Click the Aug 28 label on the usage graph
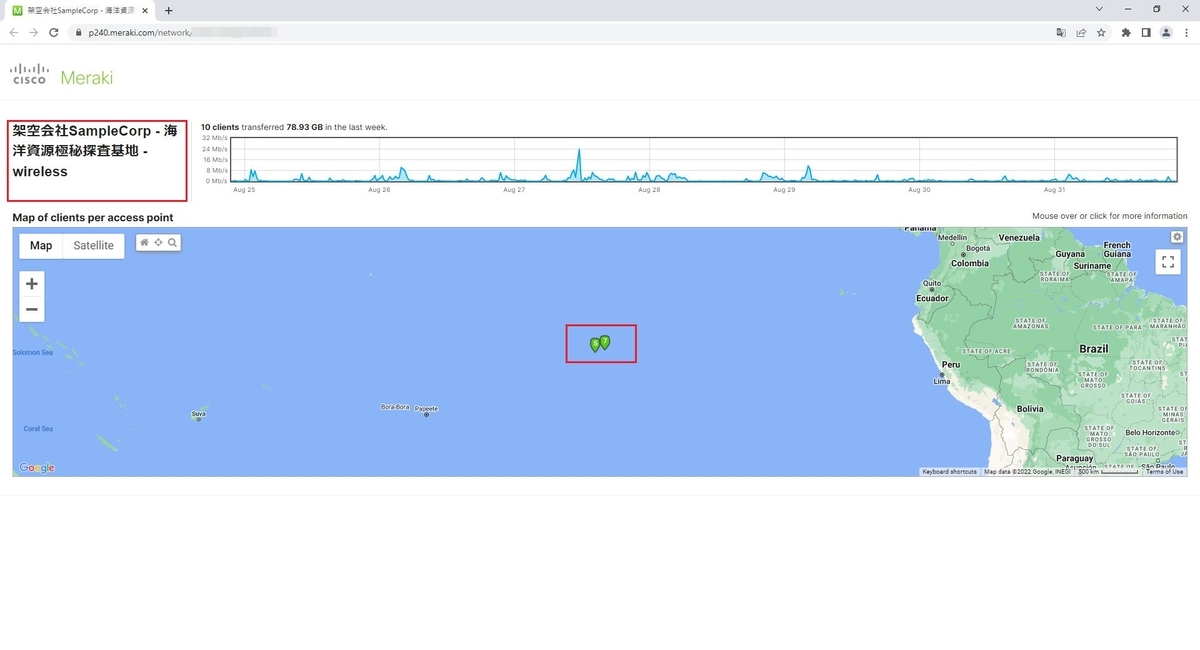This screenshot has width=1200, height=650. (x=649, y=189)
